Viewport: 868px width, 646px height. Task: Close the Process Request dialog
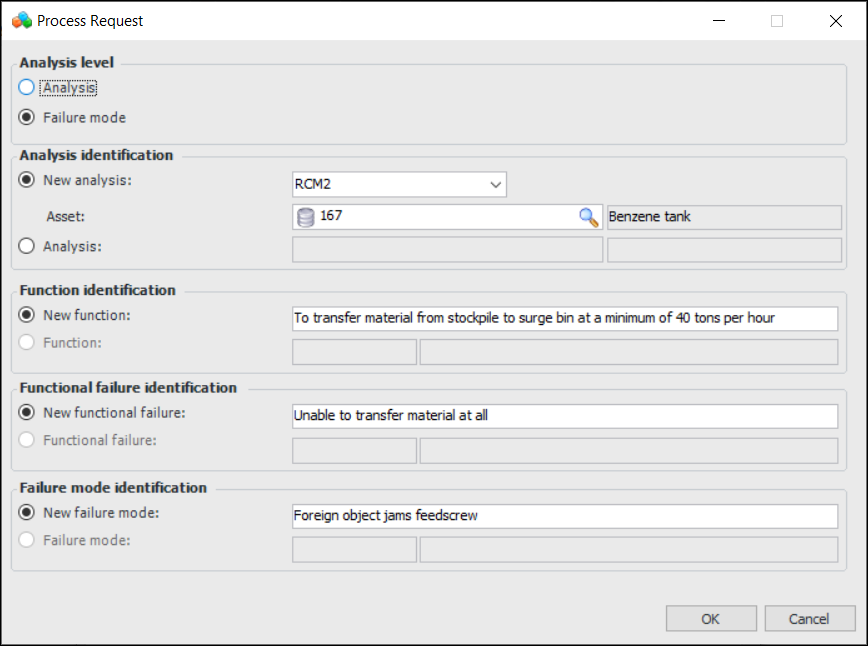[835, 21]
